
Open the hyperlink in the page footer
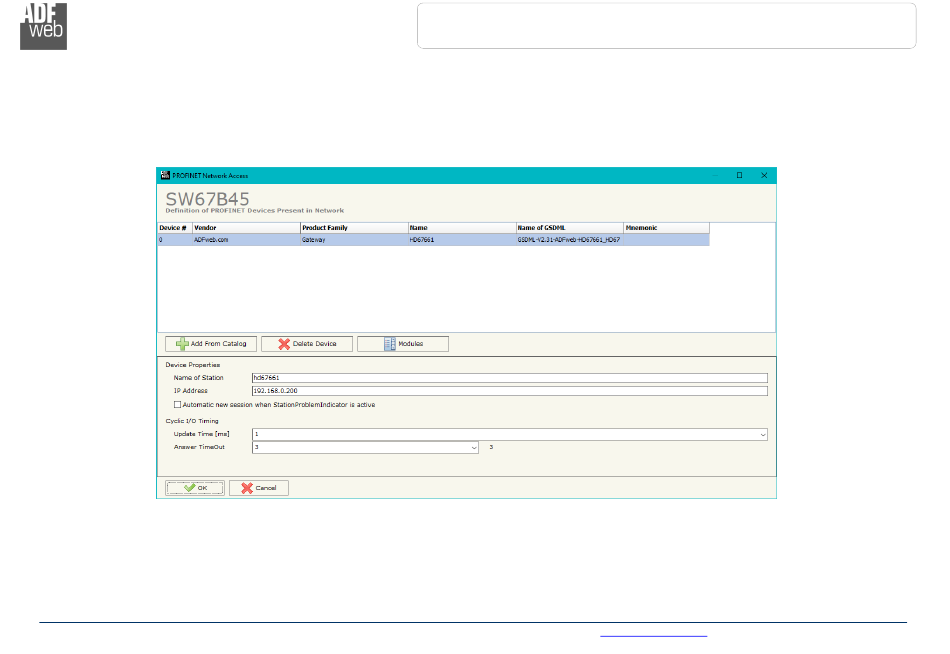click(654, 634)
